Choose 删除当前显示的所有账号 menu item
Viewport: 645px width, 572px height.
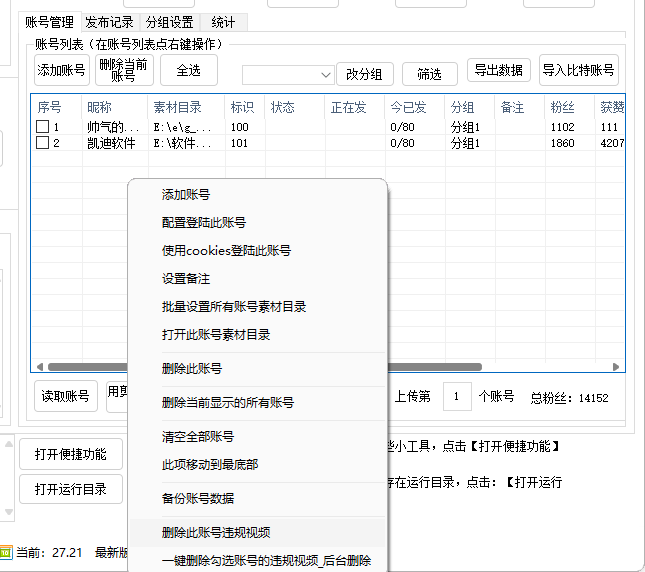pyautogui.click(x=258, y=402)
